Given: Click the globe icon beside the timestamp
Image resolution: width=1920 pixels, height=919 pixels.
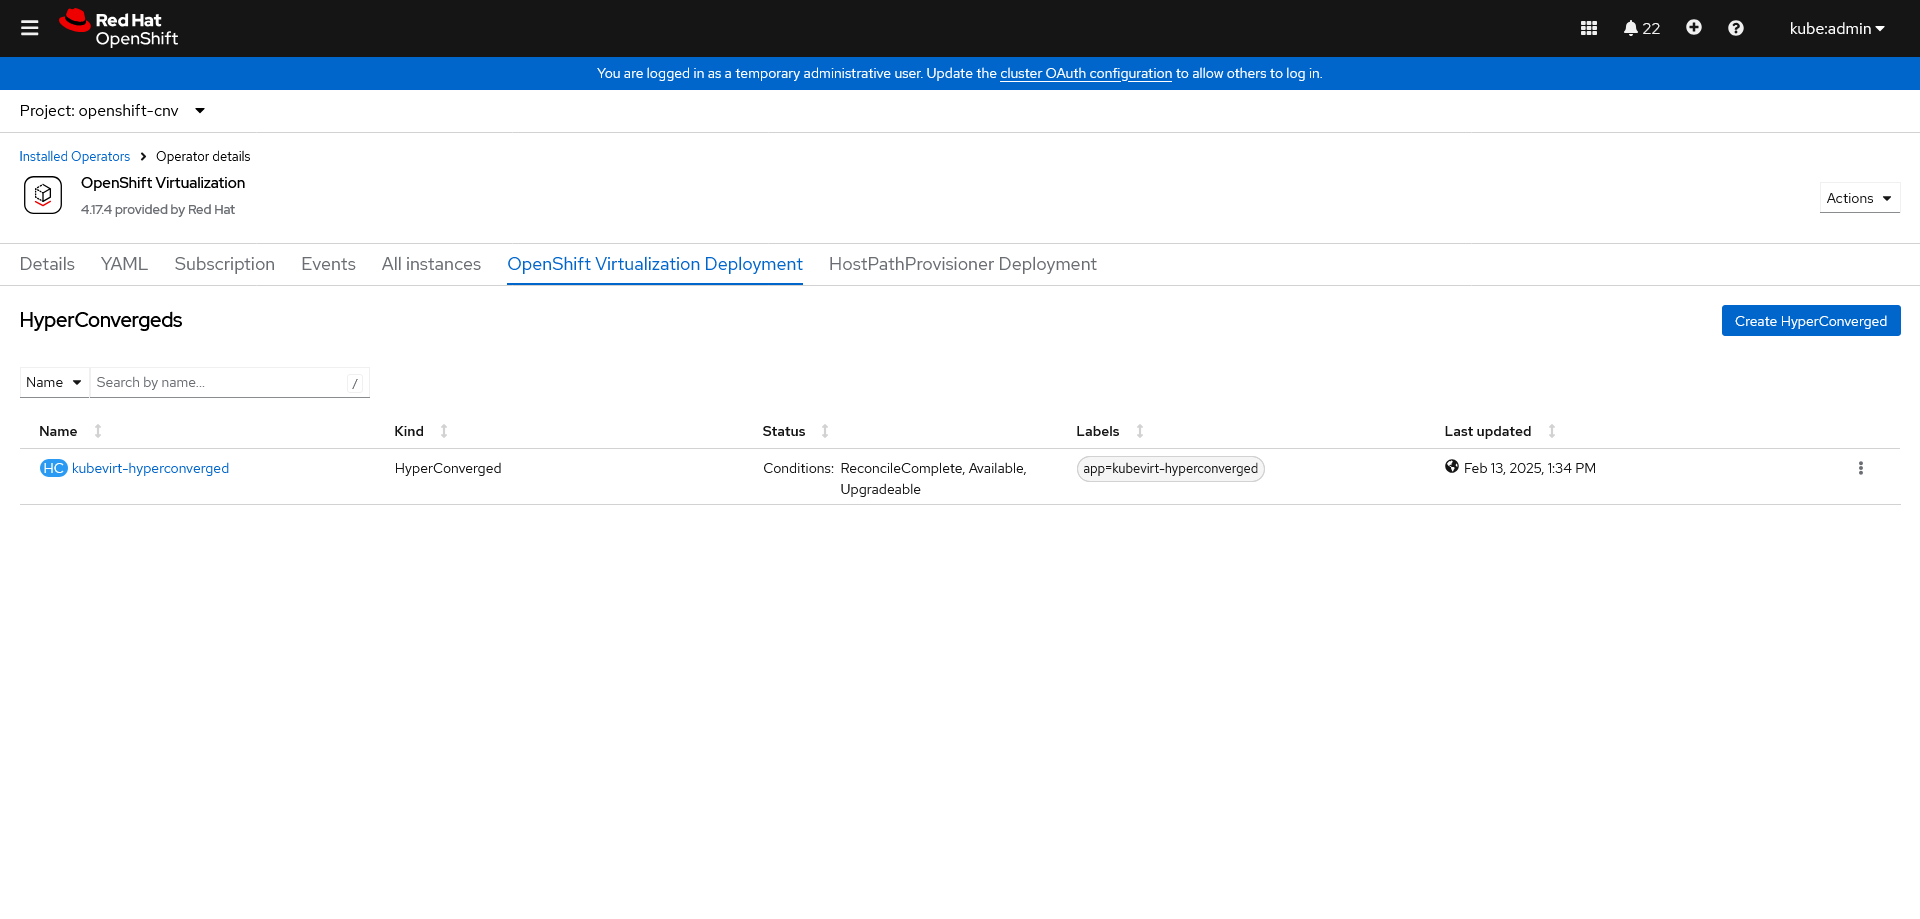Looking at the screenshot, I should coord(1453,466).
